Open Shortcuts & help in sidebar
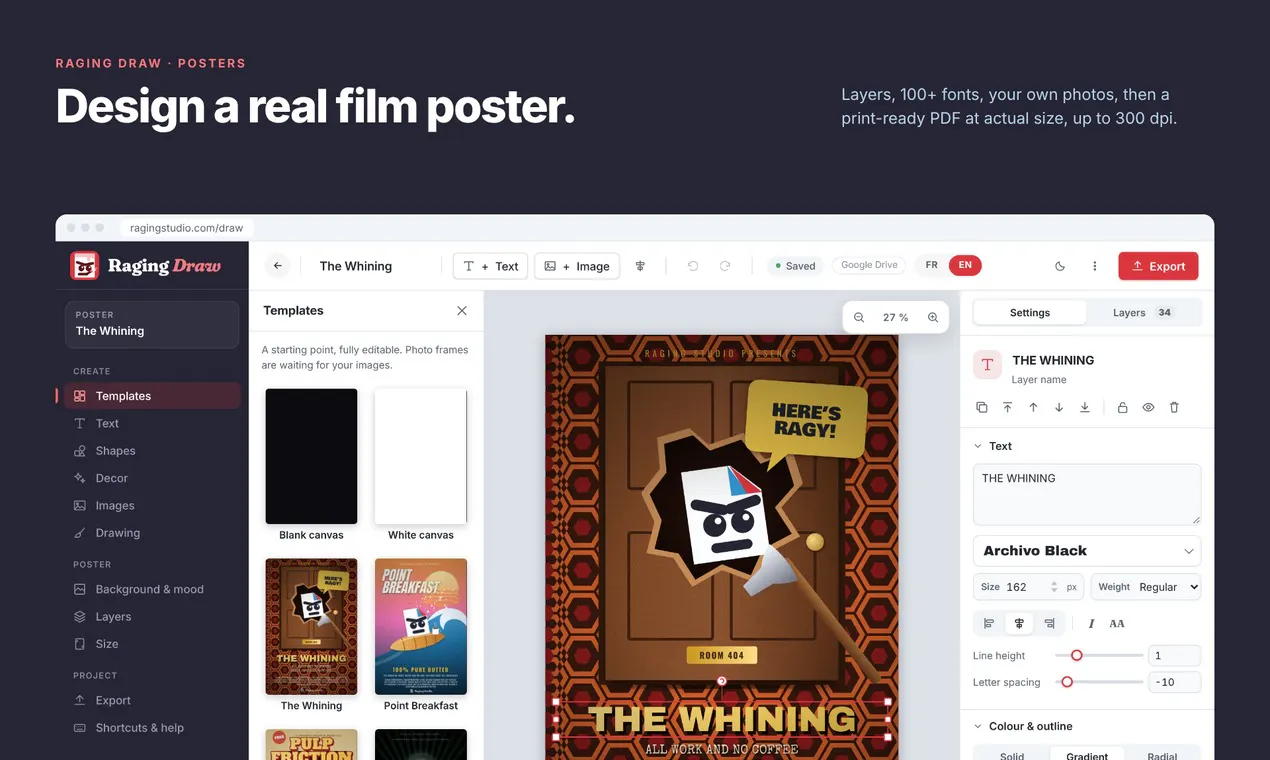 (152, 728)
